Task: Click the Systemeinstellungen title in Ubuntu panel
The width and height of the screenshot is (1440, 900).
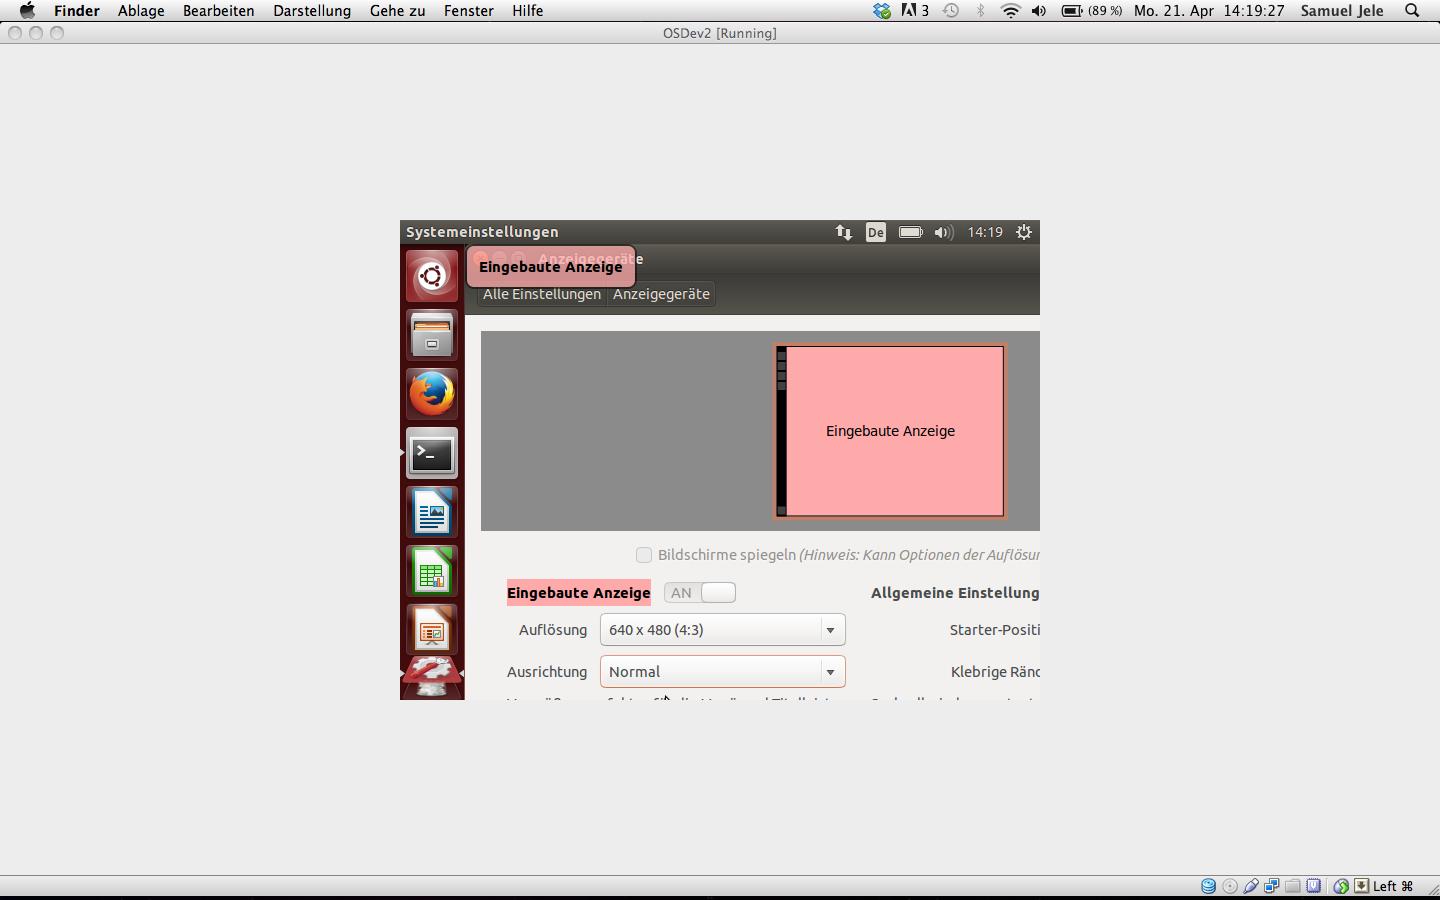Action: (x=482, y=232)
